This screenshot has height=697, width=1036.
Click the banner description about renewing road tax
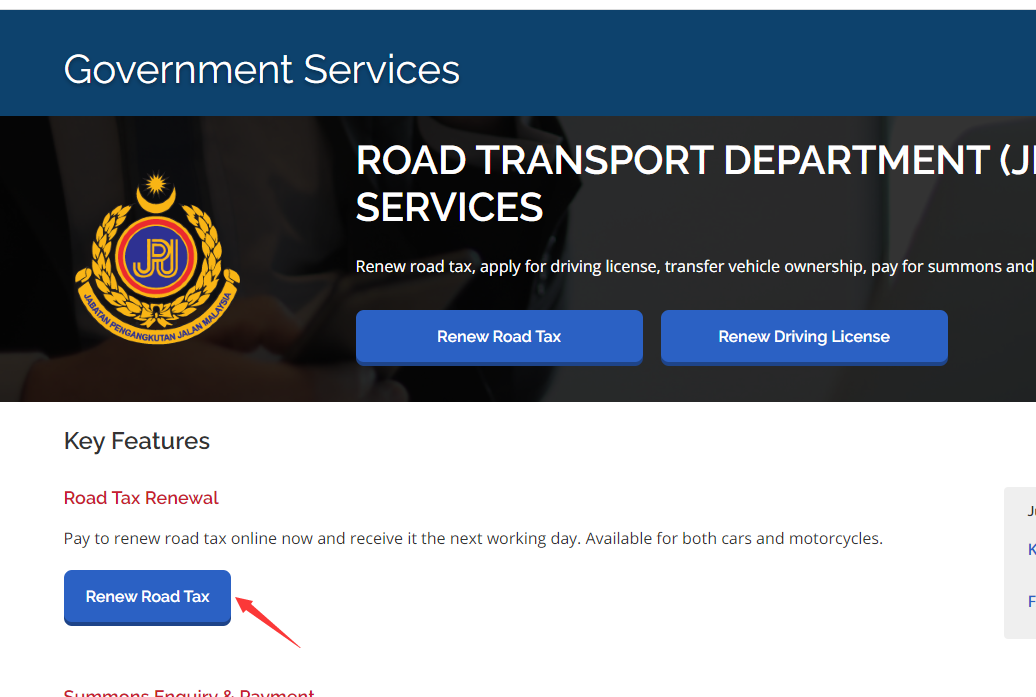pyautogui.click(x=696, y=266)
